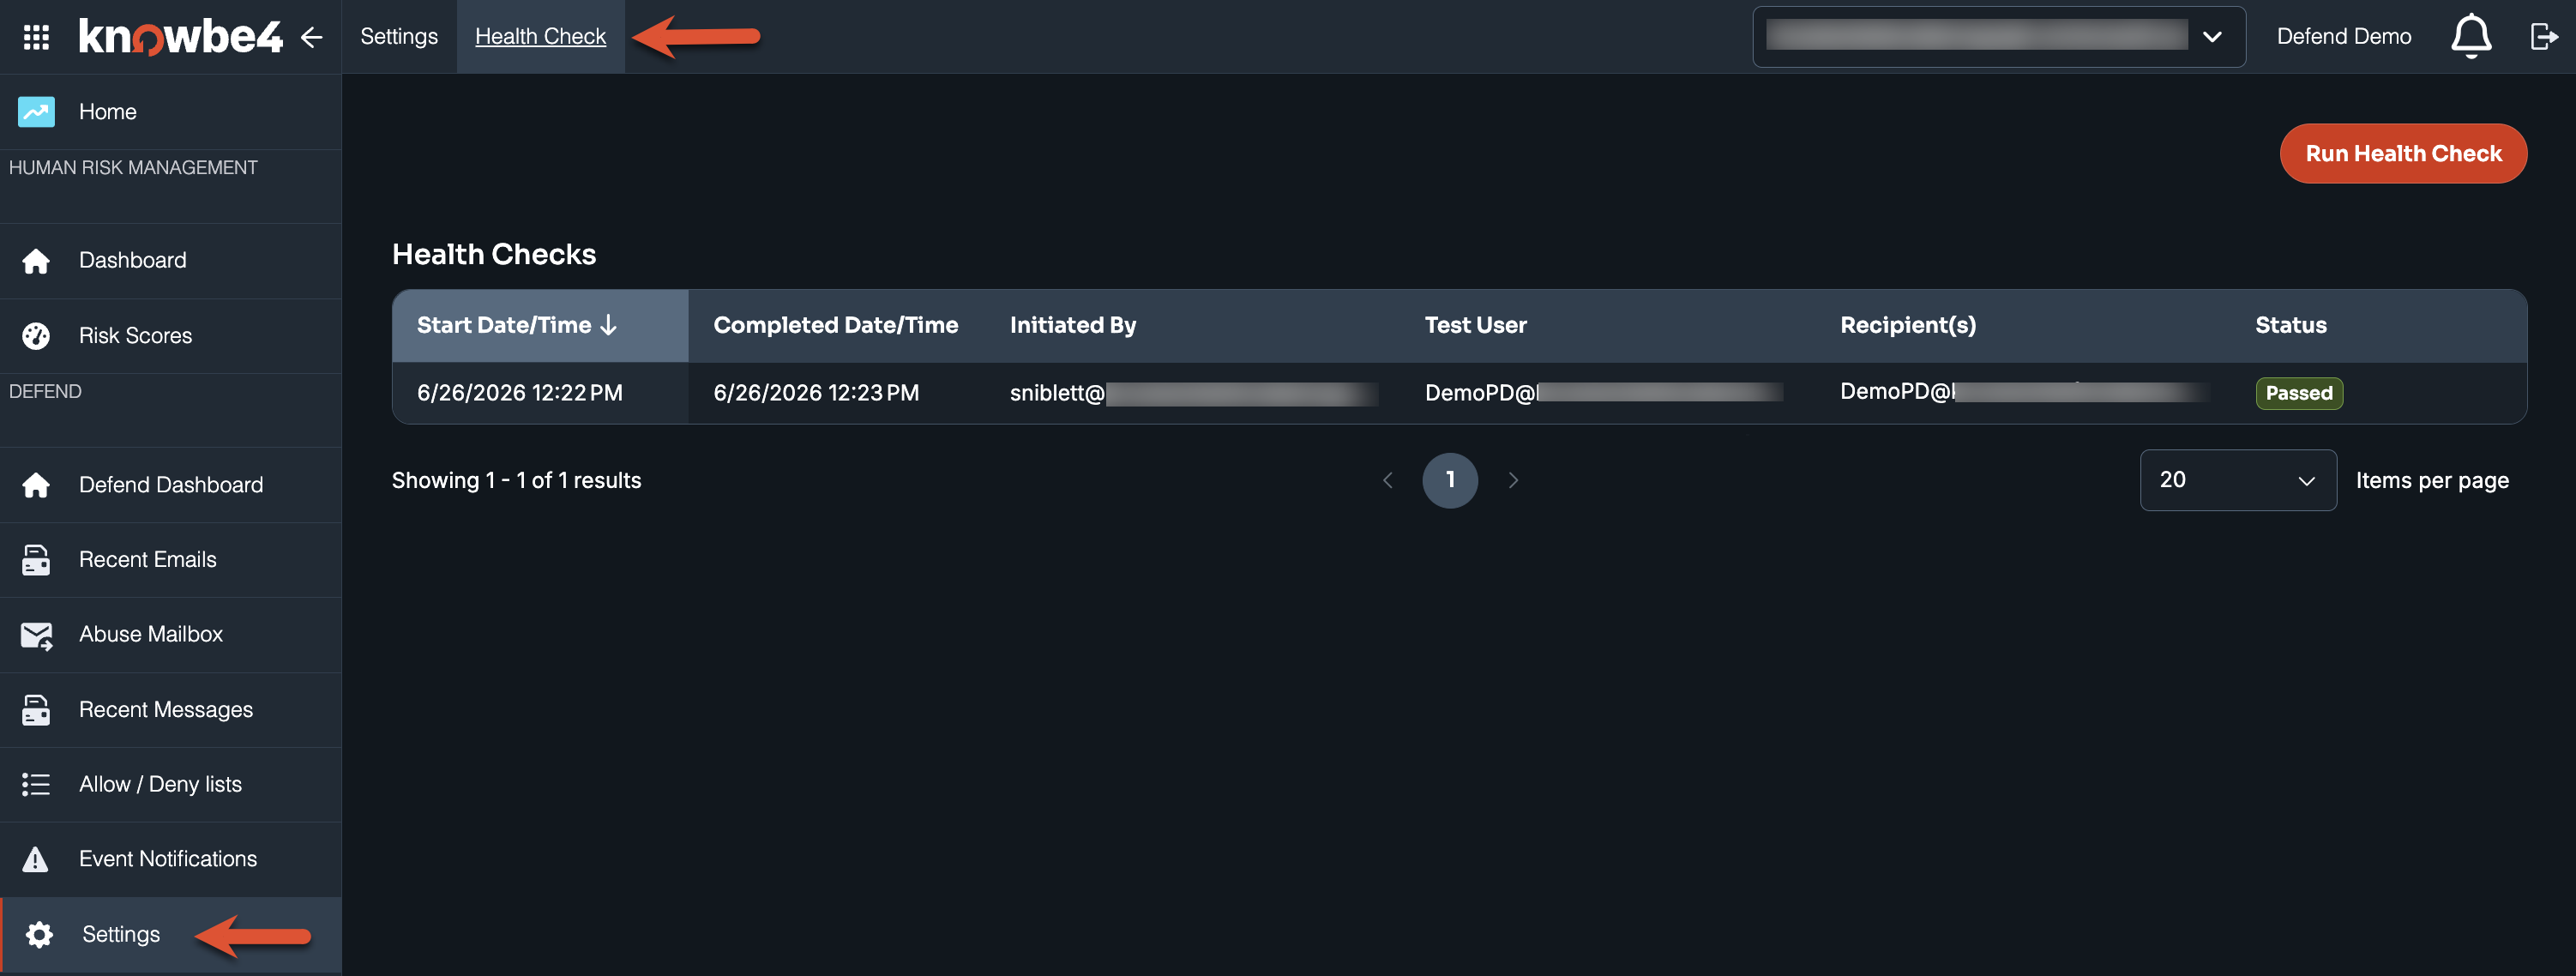Click the Items per page label
This screenshot has height=976, width=2576.
point(2432,481)
